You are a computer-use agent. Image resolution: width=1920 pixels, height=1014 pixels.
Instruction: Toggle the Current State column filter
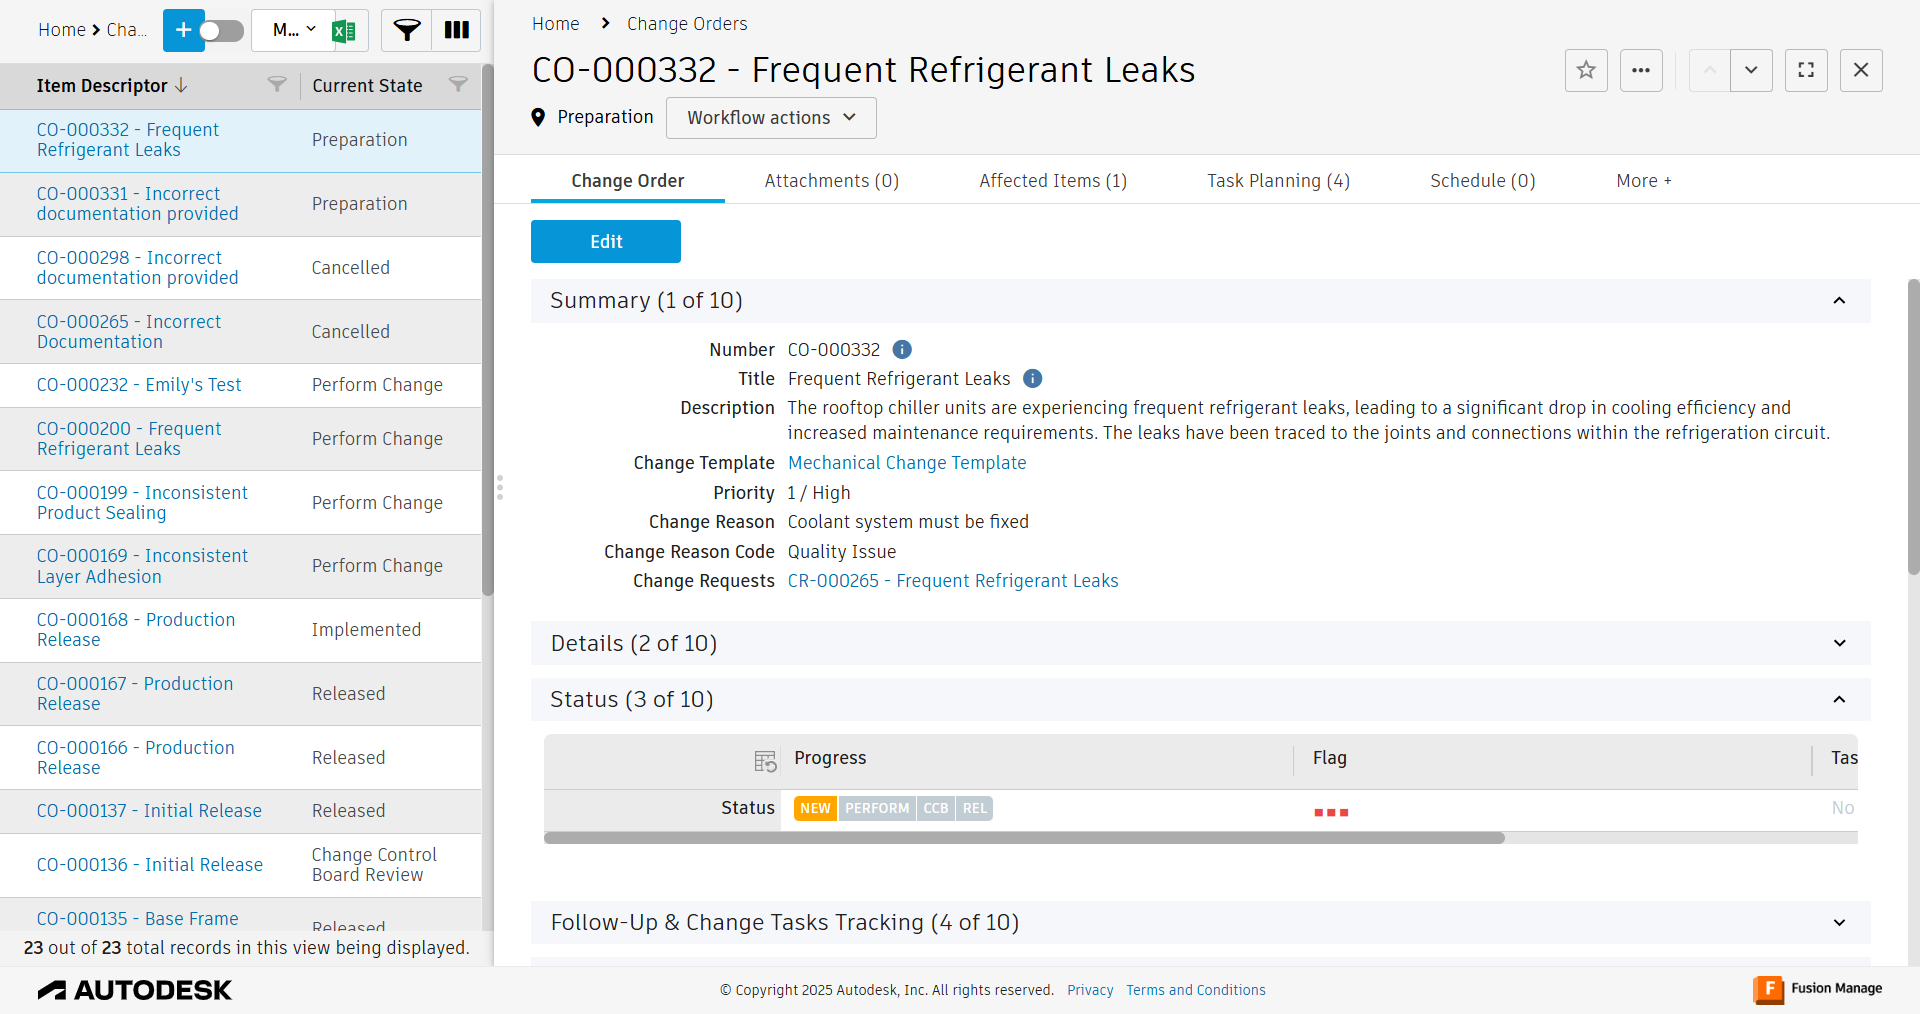pos(458,85)
